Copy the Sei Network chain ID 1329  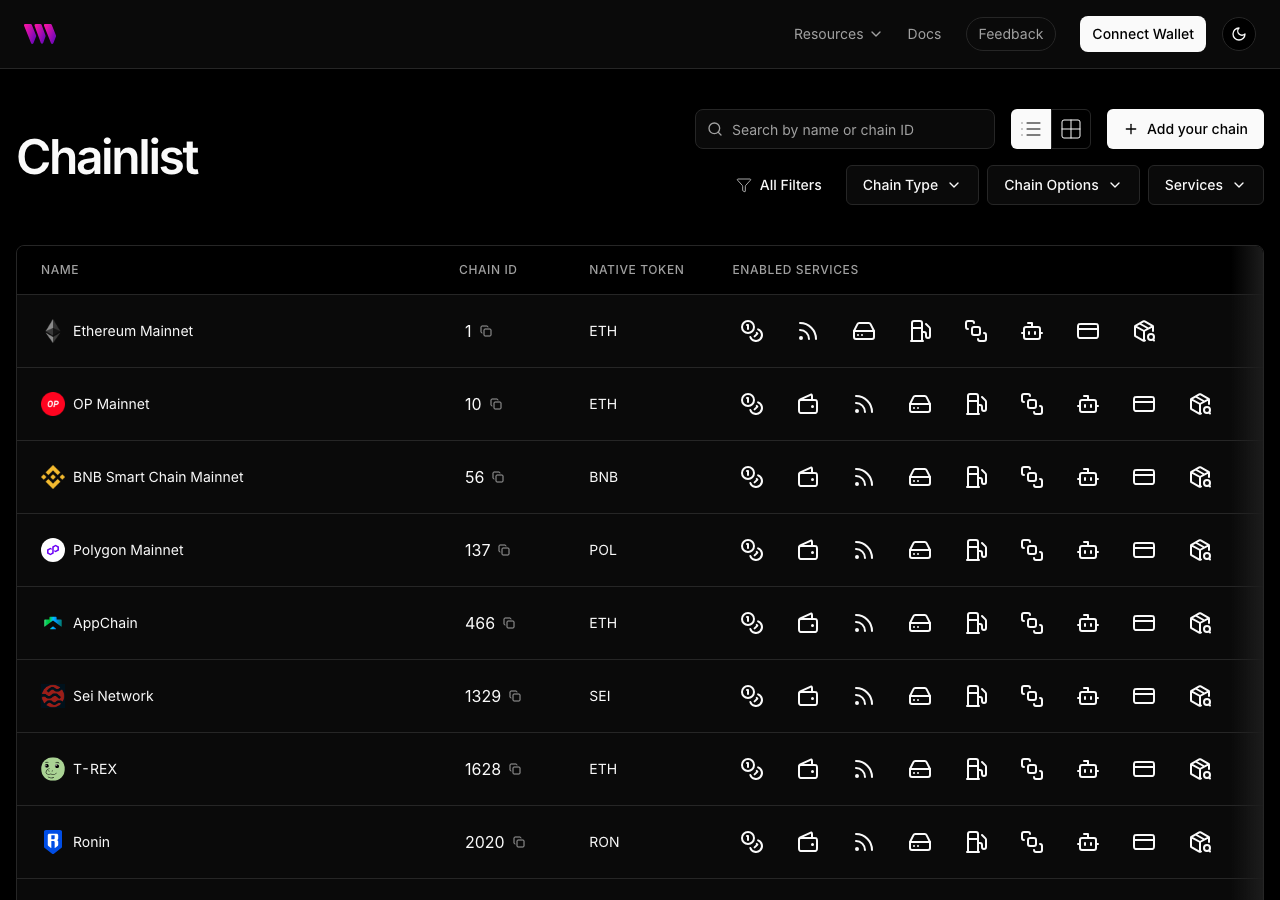tap(515, 696)
